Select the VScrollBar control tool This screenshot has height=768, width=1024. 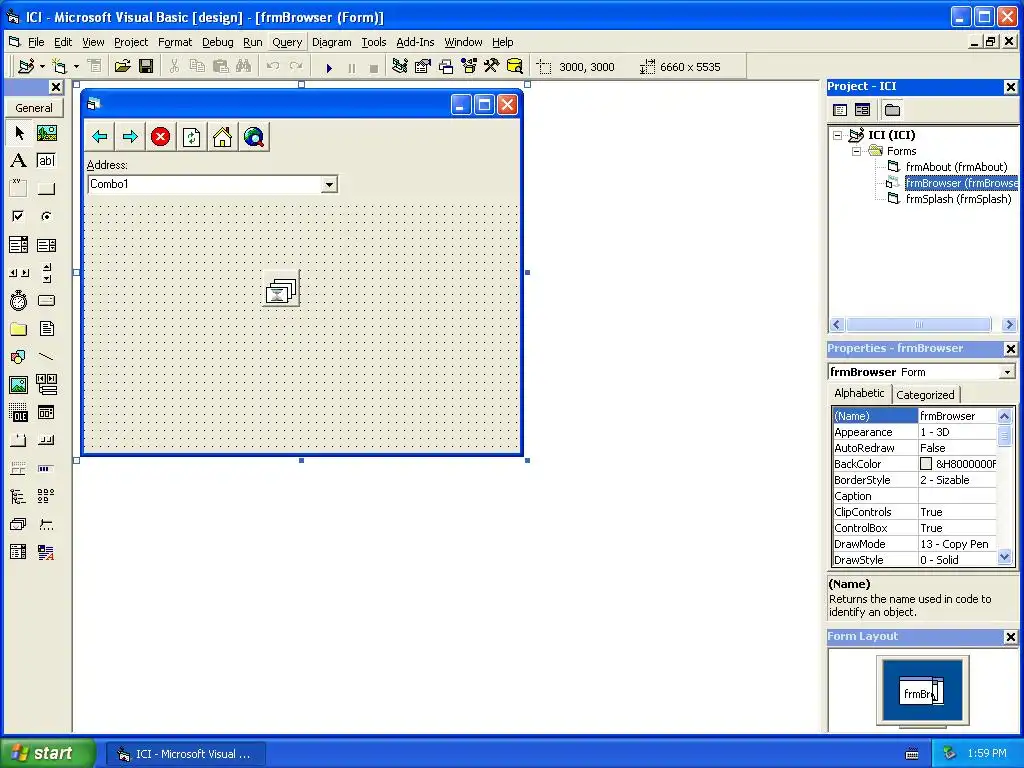pyautogui.click(x=46, y=273)
